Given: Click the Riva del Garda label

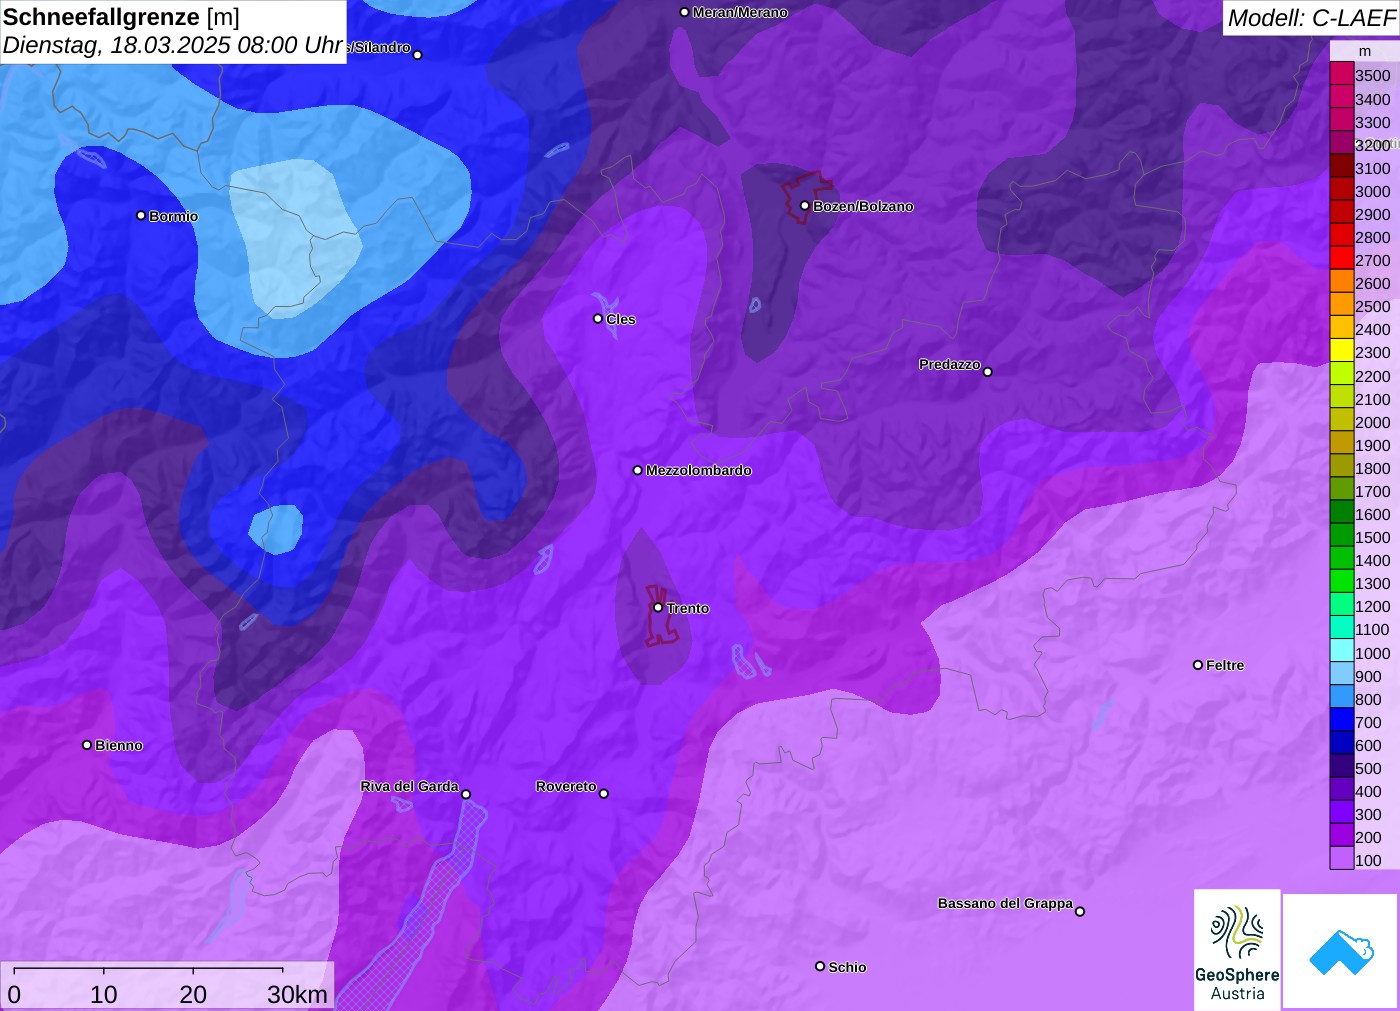Looking at the screenshot, I should point(409,786).
